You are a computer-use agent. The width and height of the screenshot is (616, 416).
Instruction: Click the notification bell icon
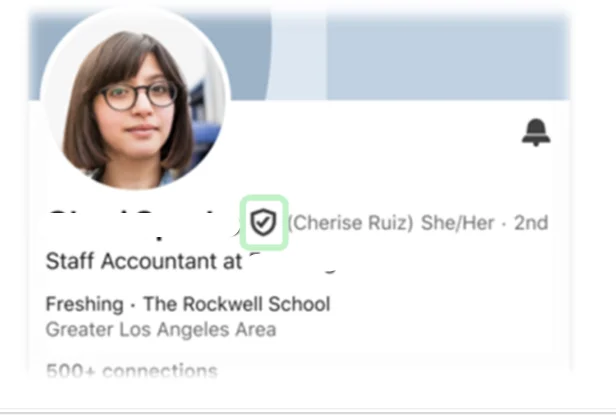tap(536, 132)
